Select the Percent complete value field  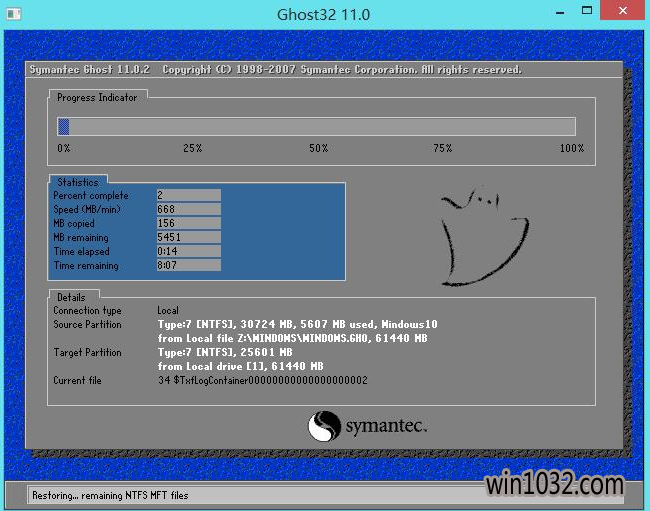188,196
